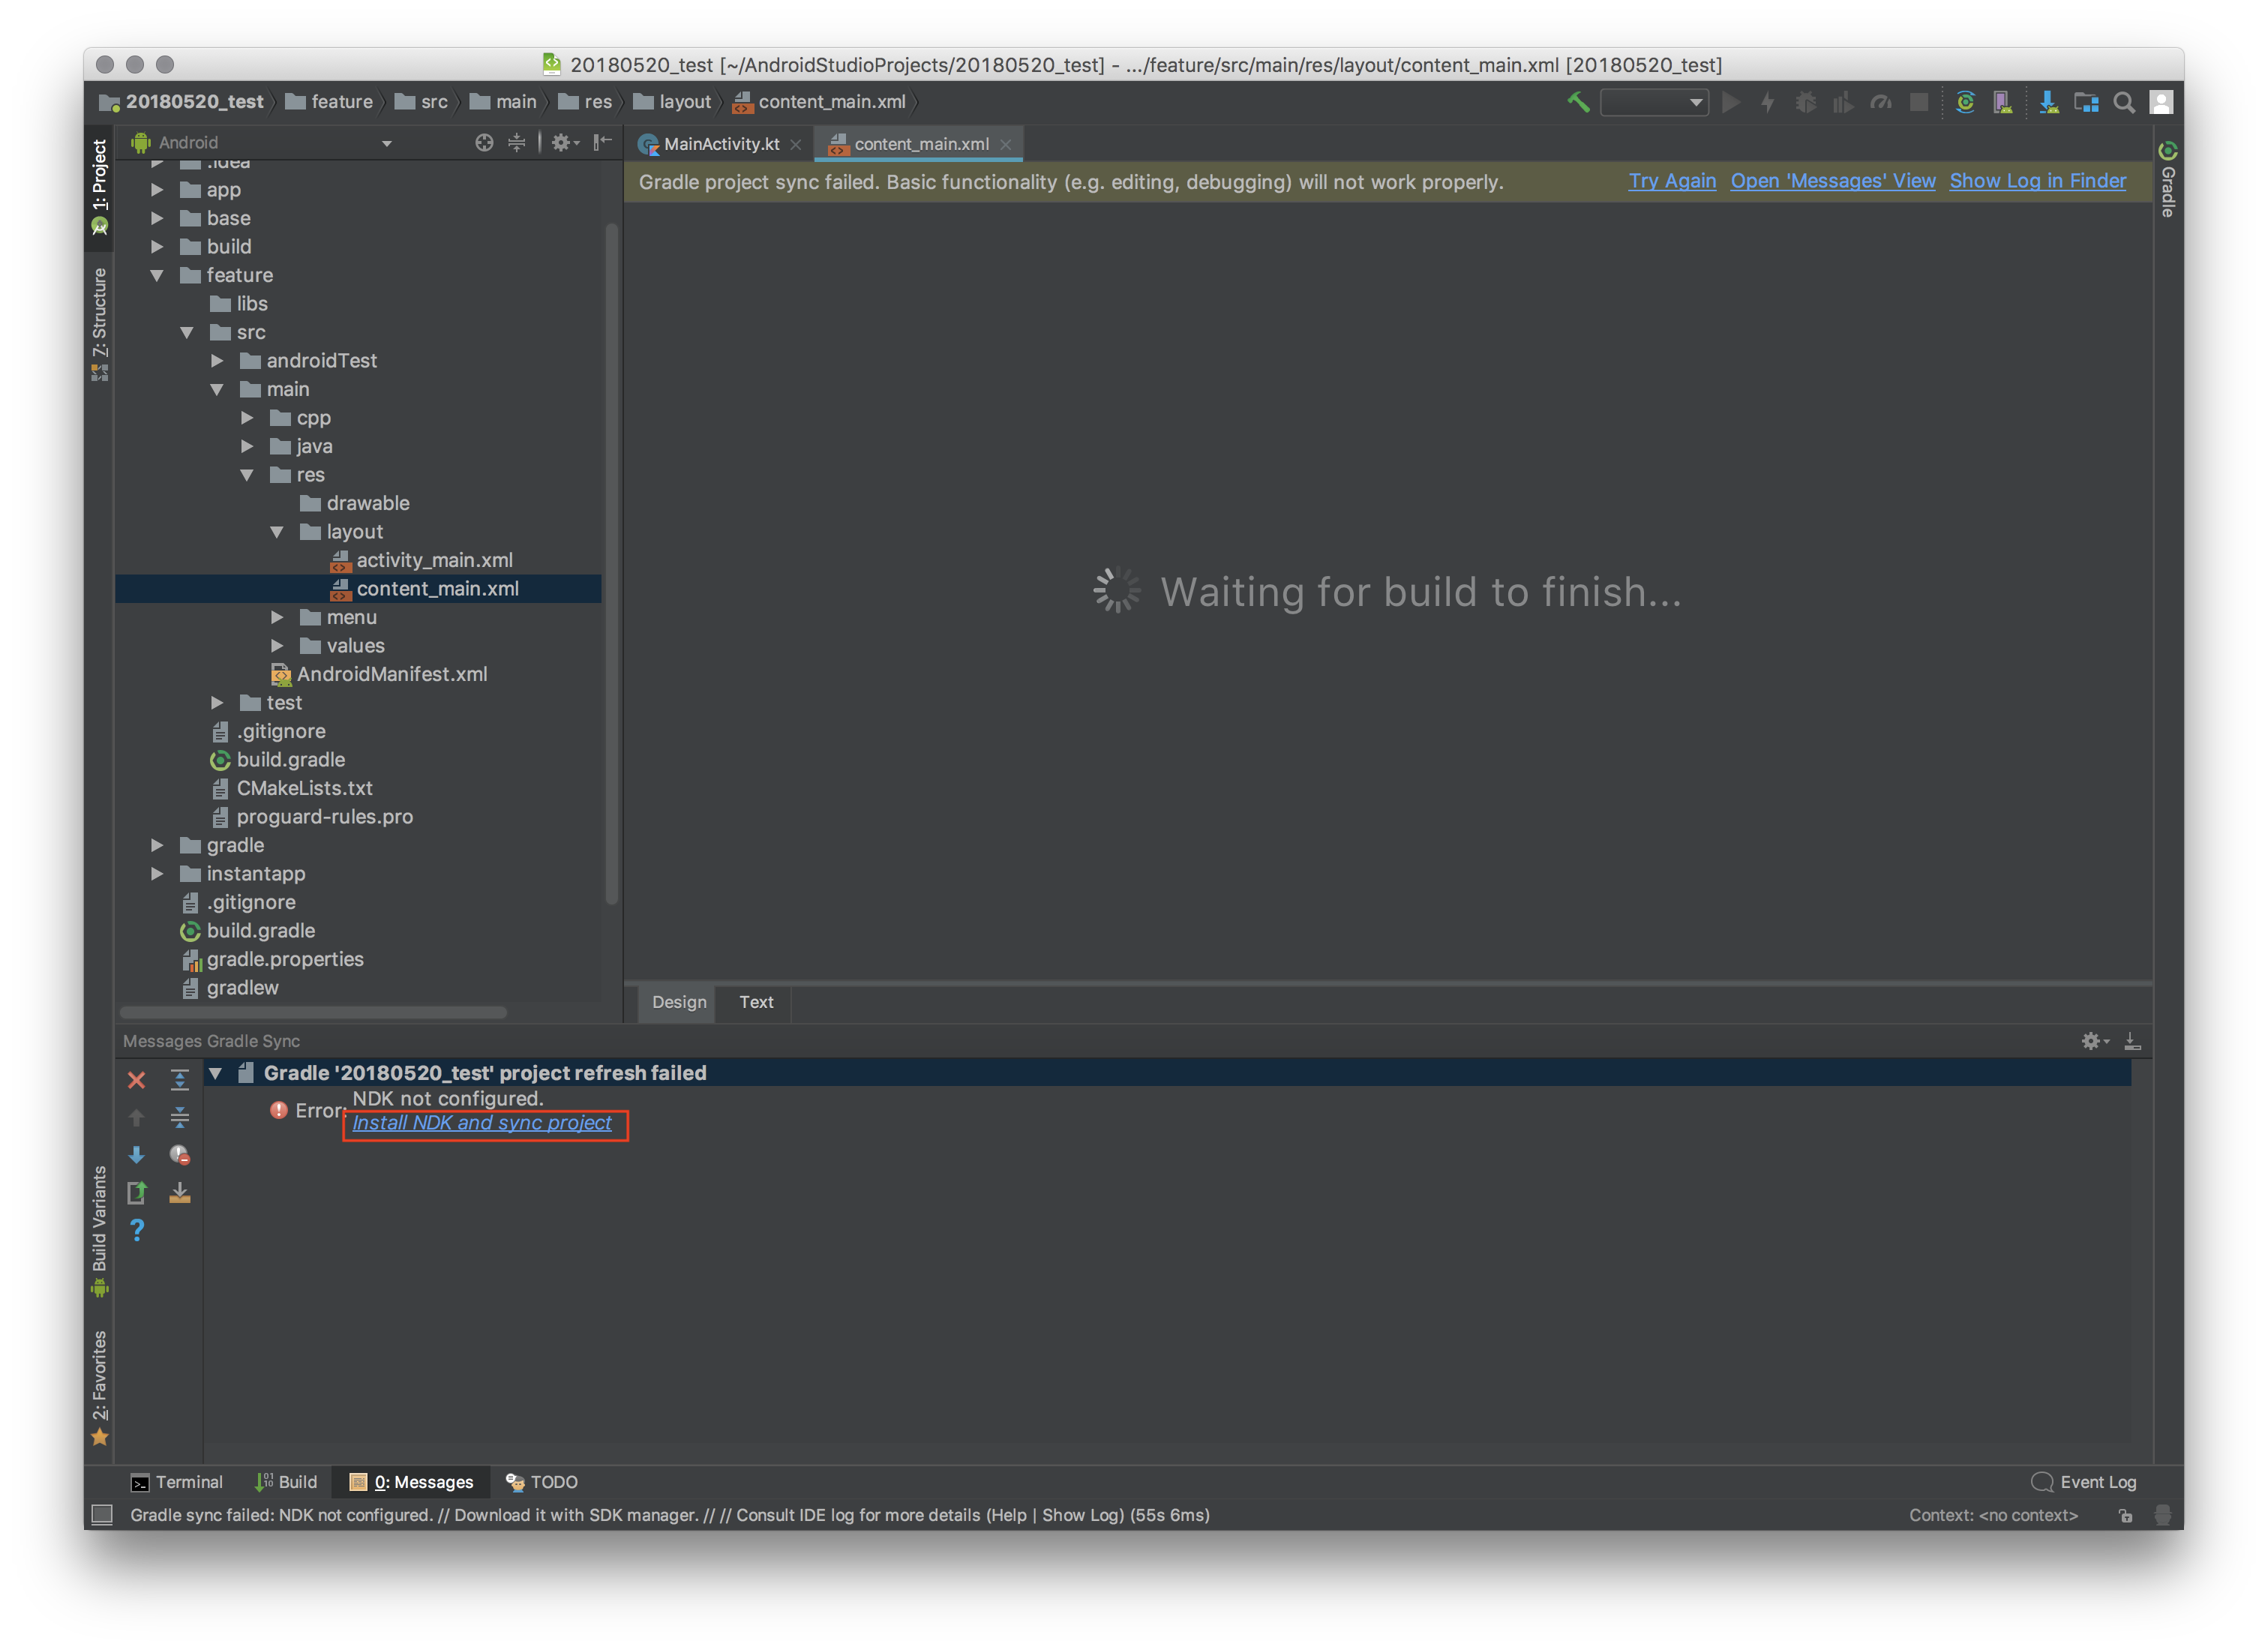Click the green hammer Make Project icon

[1577, 102]
